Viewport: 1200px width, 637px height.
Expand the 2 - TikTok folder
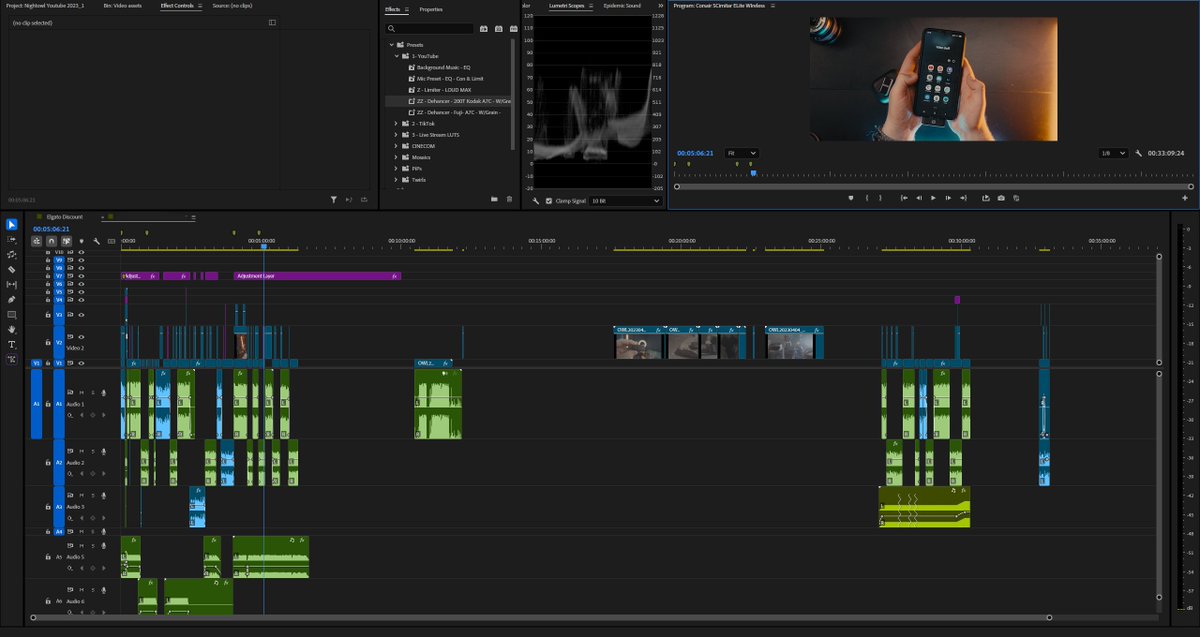(396, 123)
